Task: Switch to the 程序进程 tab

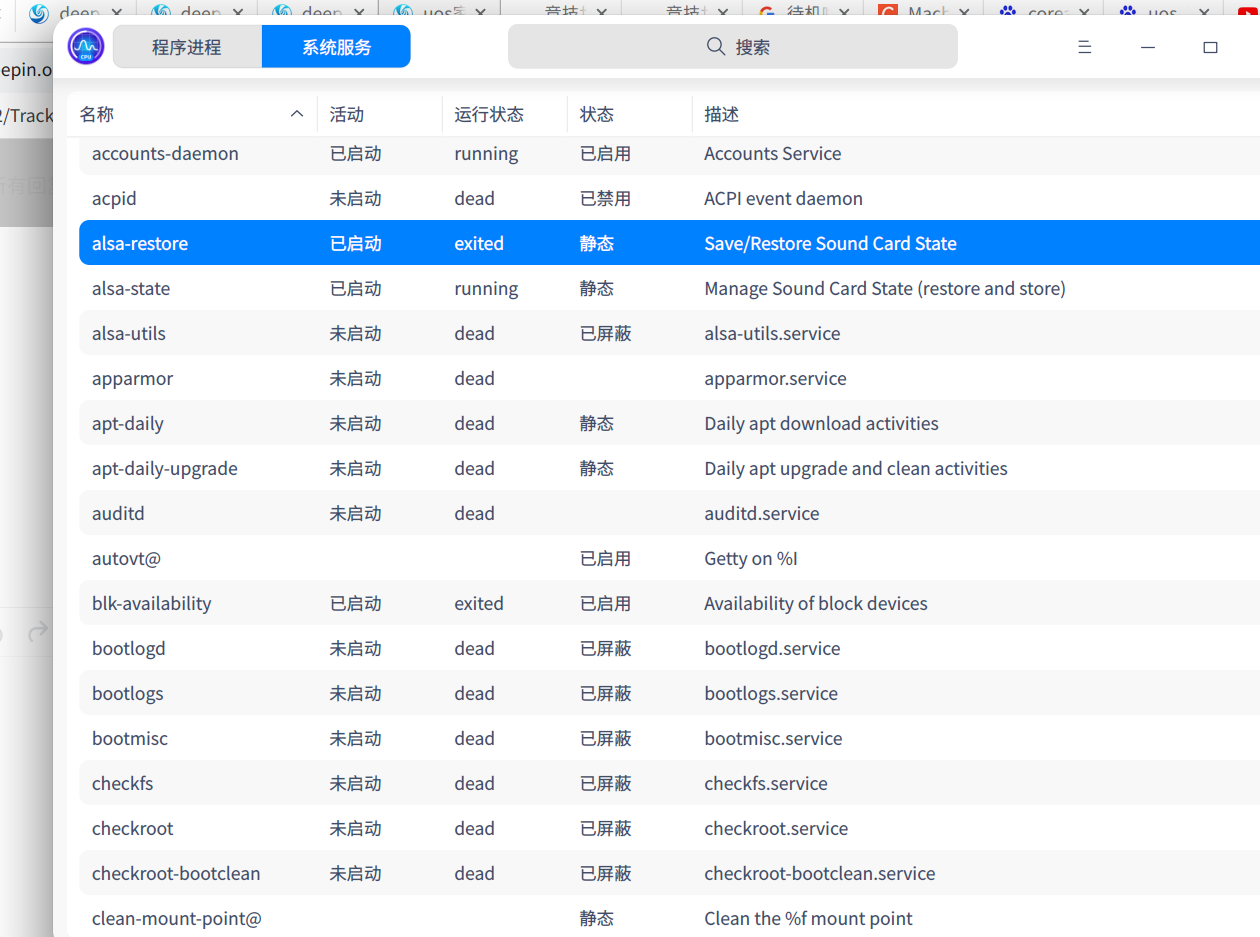Action: (187, 47)
